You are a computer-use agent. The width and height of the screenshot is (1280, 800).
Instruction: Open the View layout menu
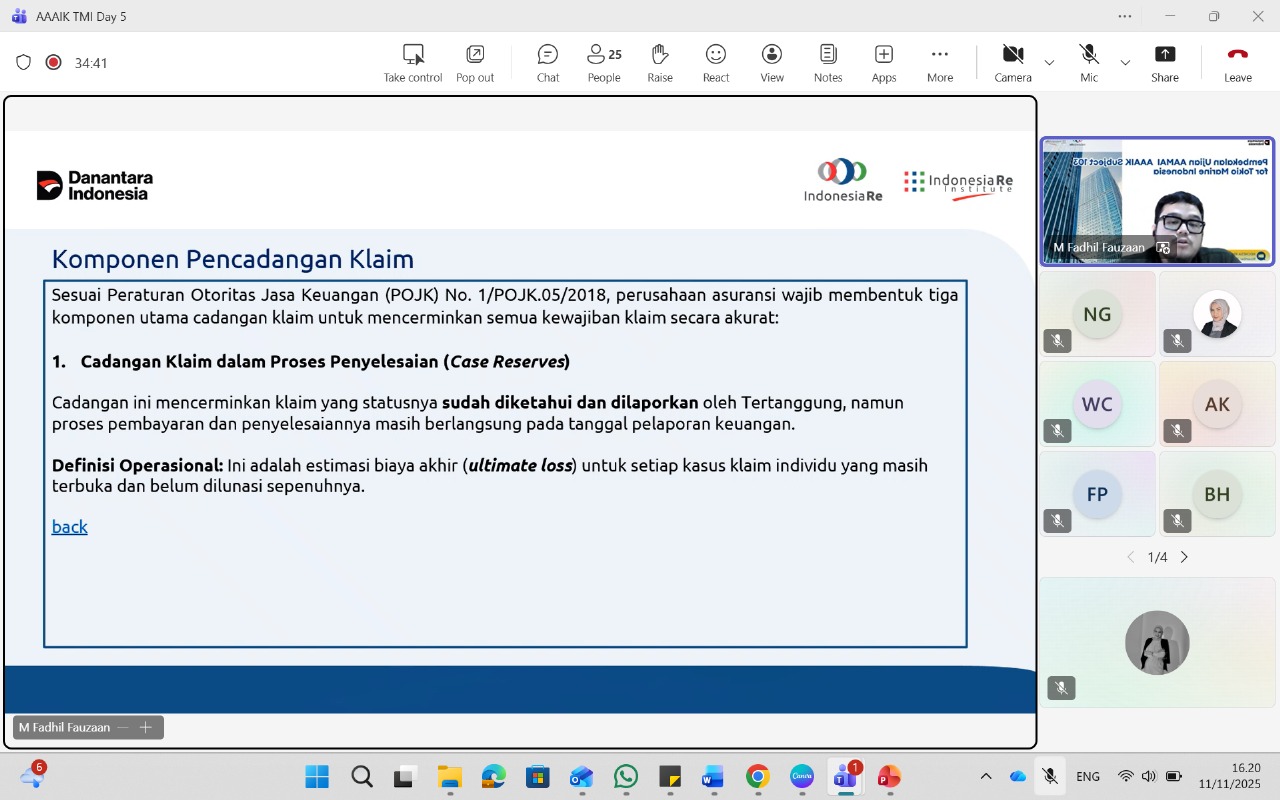pos(771,63)
